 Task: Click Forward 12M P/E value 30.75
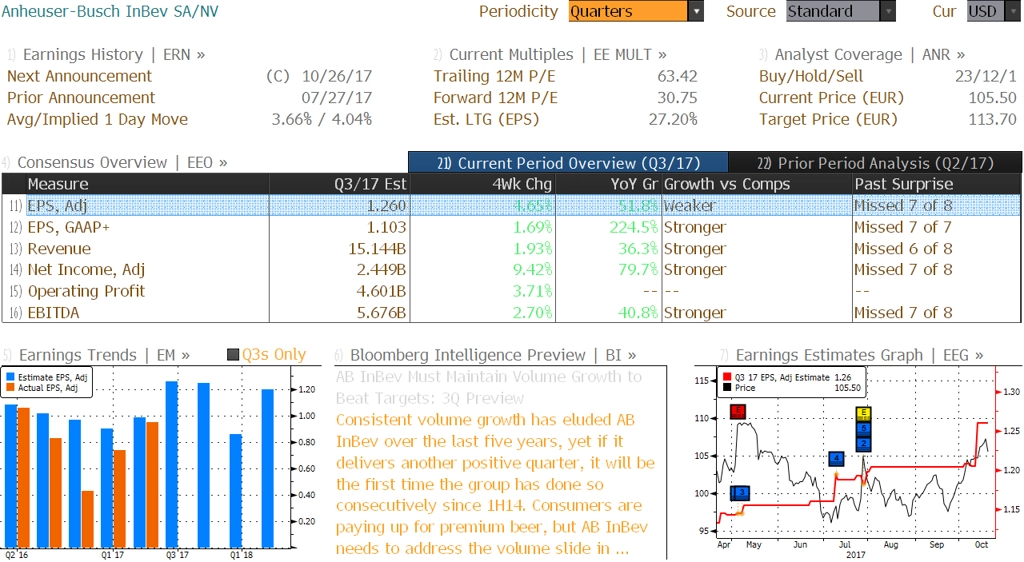click(677, 97)
